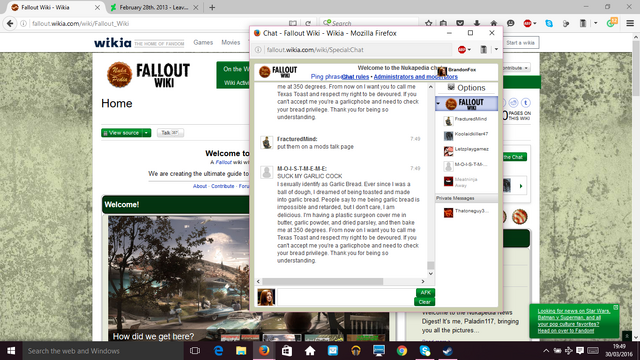Click the next arrow in chat avatars widget

521,186
